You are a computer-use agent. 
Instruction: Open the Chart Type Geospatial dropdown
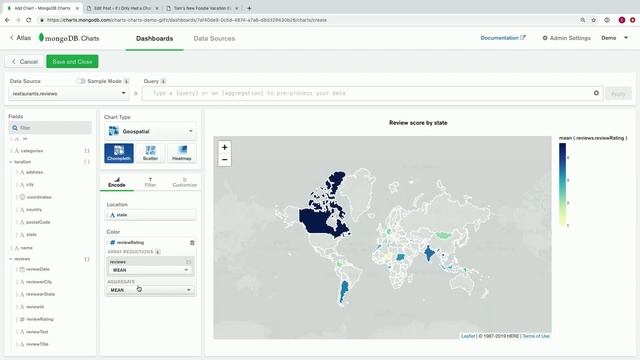tap(150, 131)
